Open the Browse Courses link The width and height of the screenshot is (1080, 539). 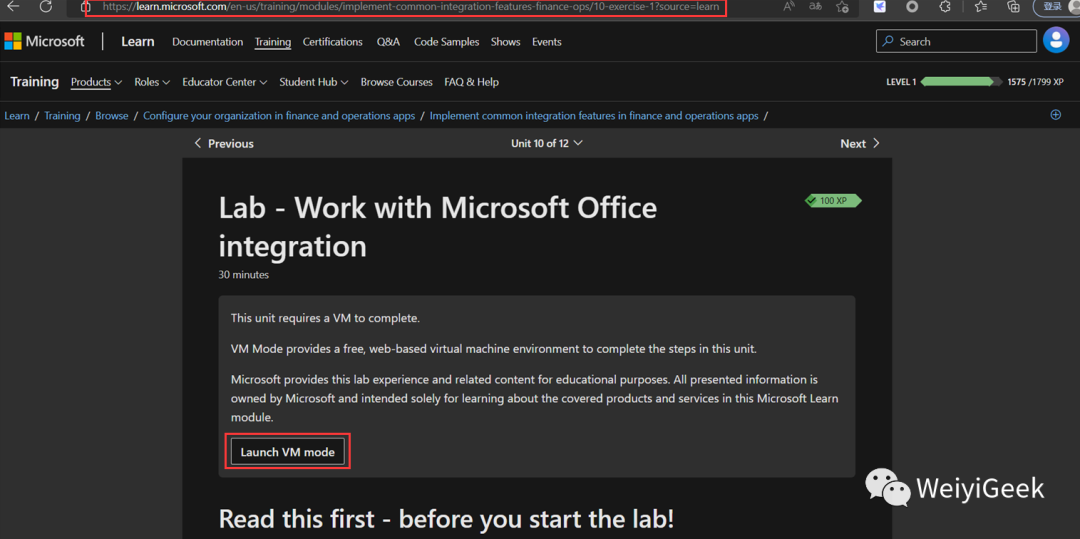coord(397,82)
